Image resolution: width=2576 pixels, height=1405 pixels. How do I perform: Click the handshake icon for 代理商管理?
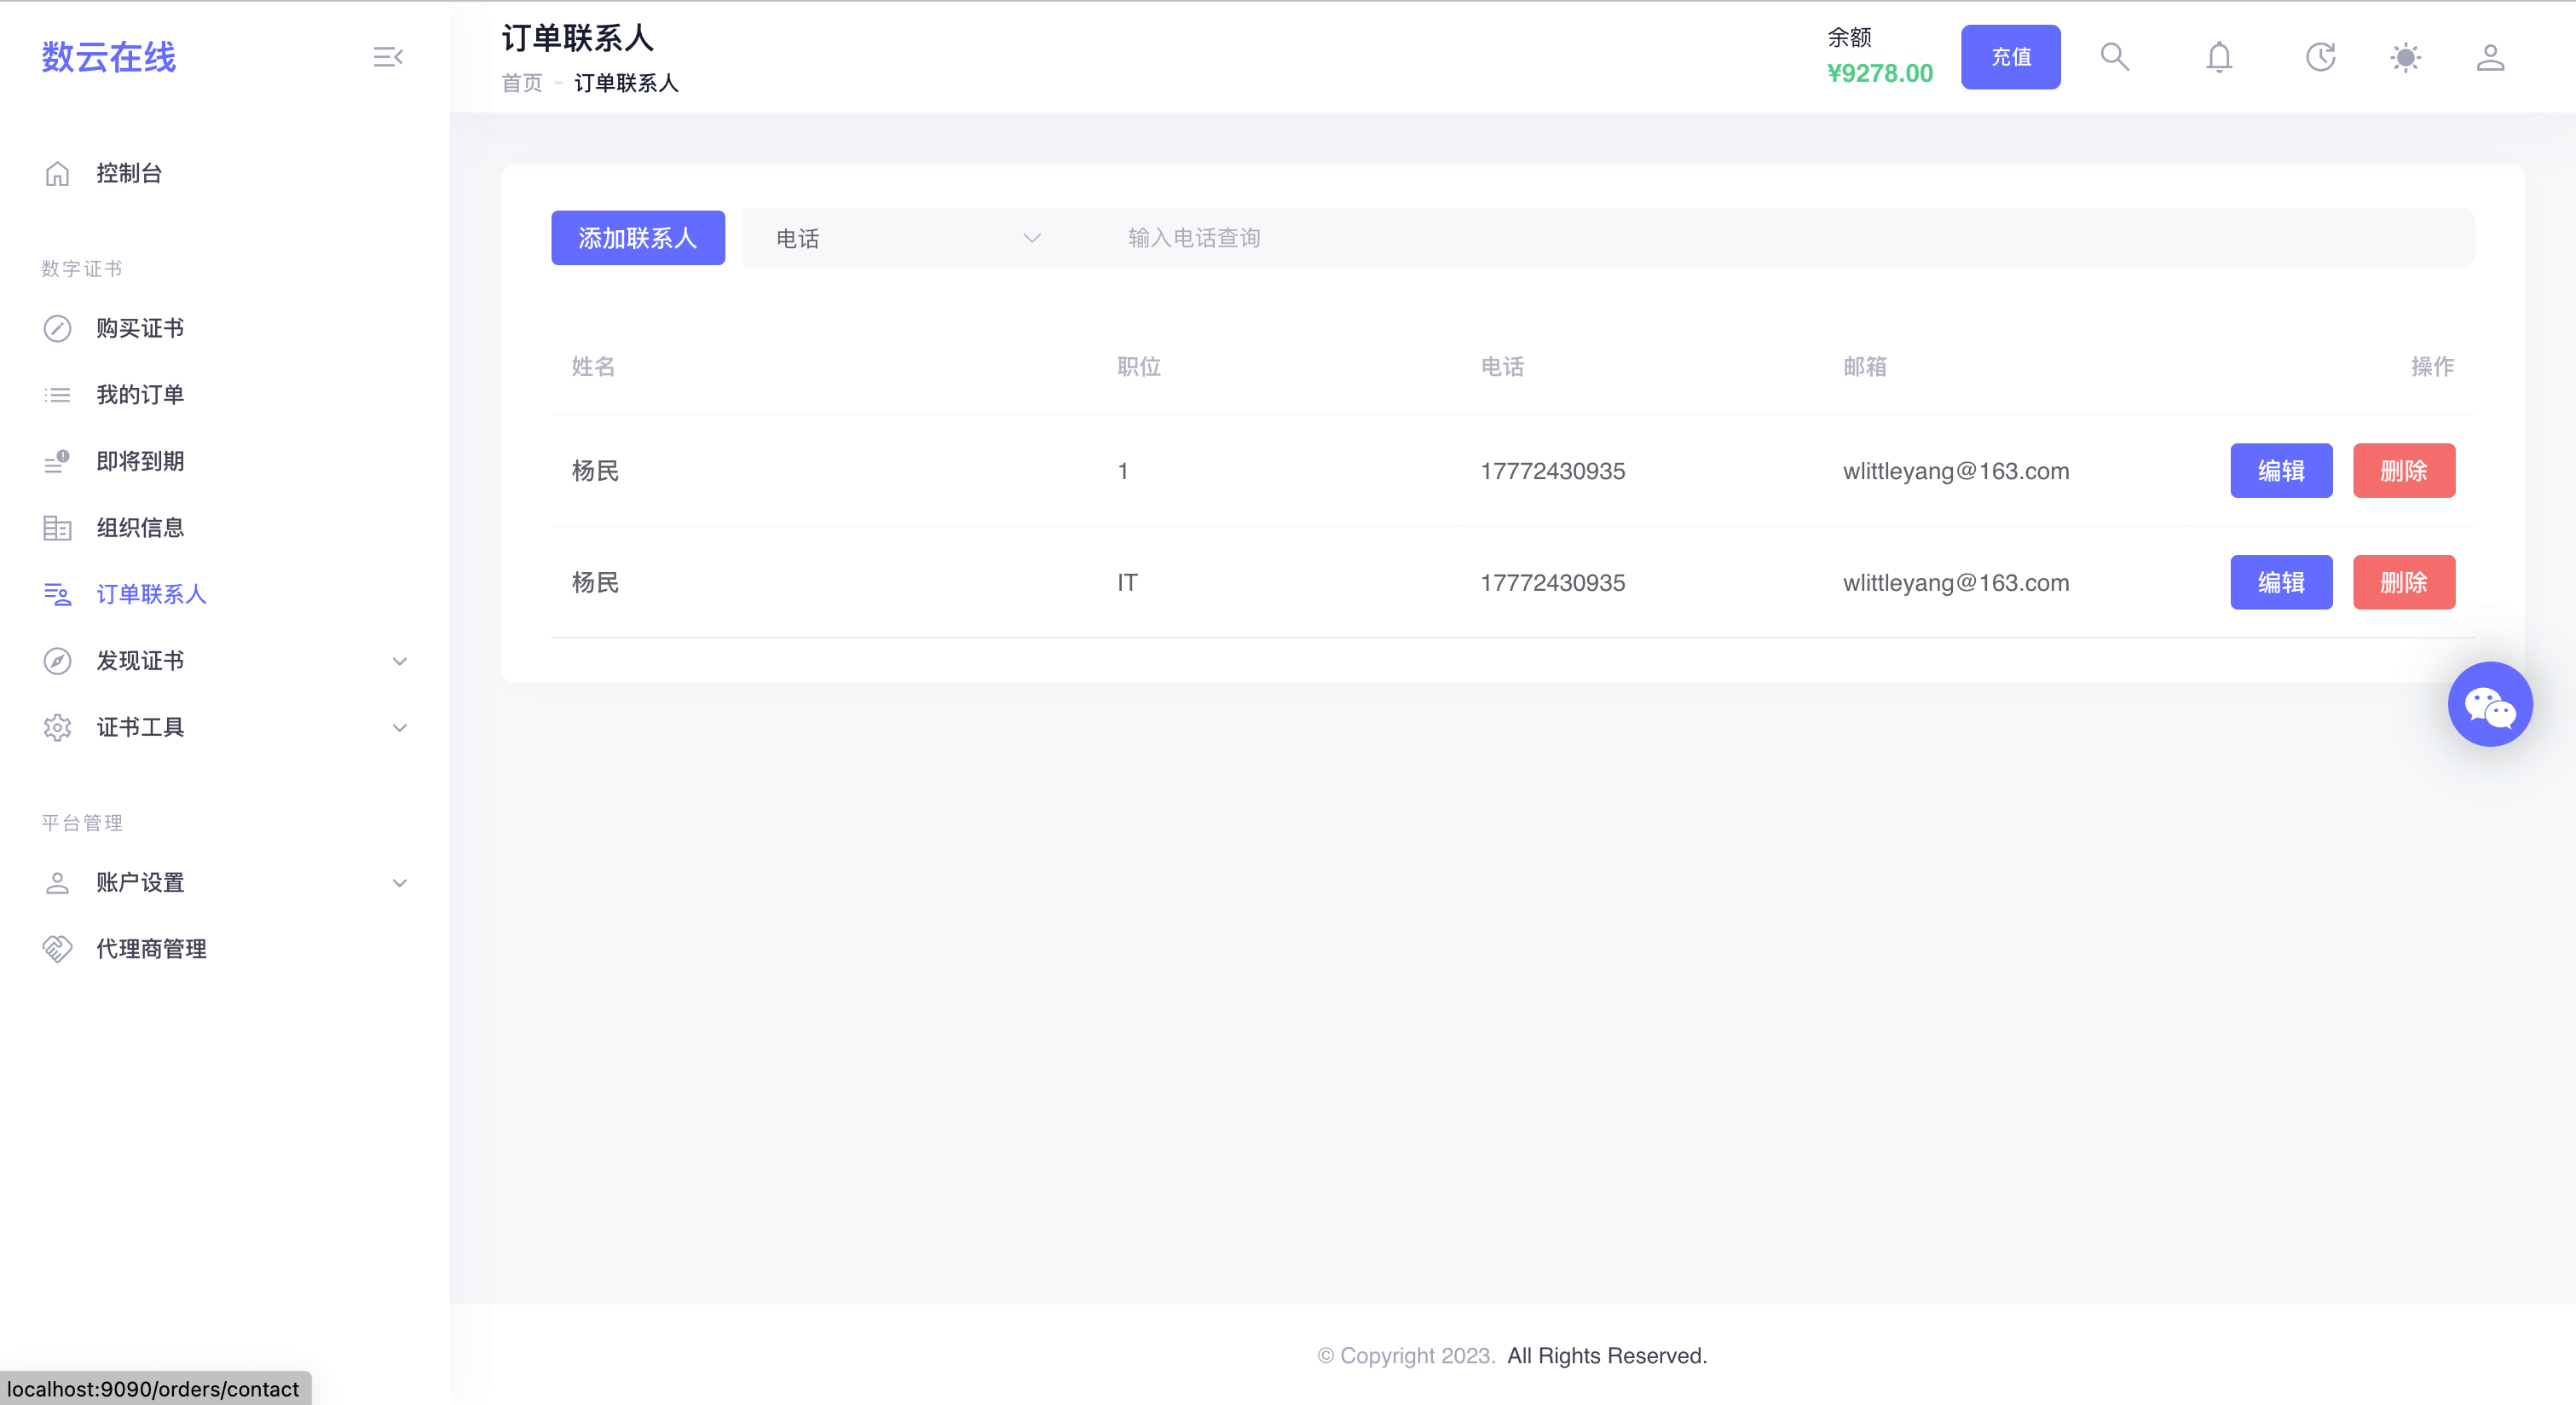(x=57, y=949)
